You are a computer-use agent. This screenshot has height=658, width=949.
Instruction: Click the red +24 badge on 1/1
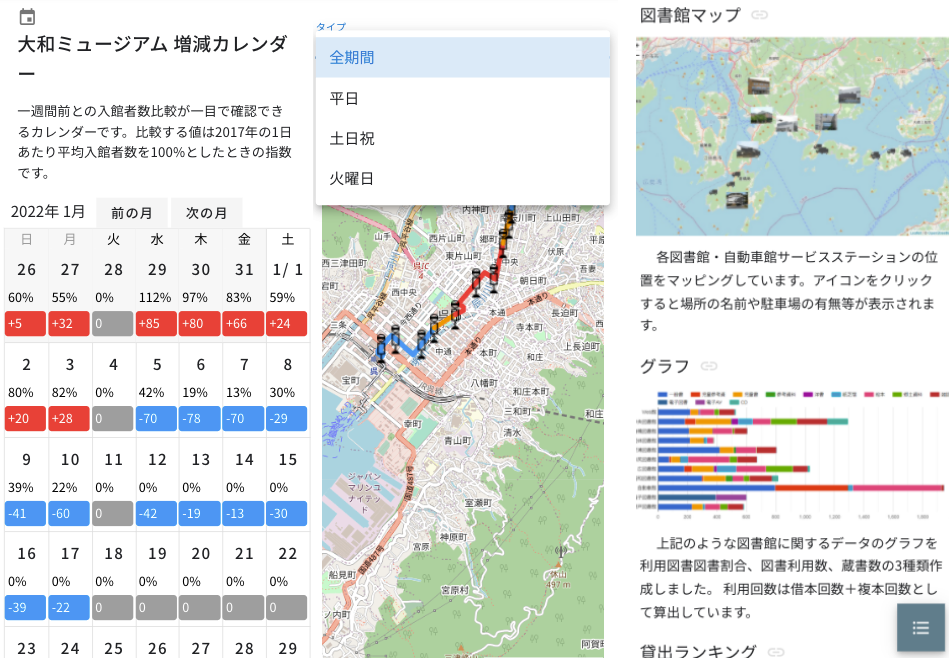click(x=287, y=324)
